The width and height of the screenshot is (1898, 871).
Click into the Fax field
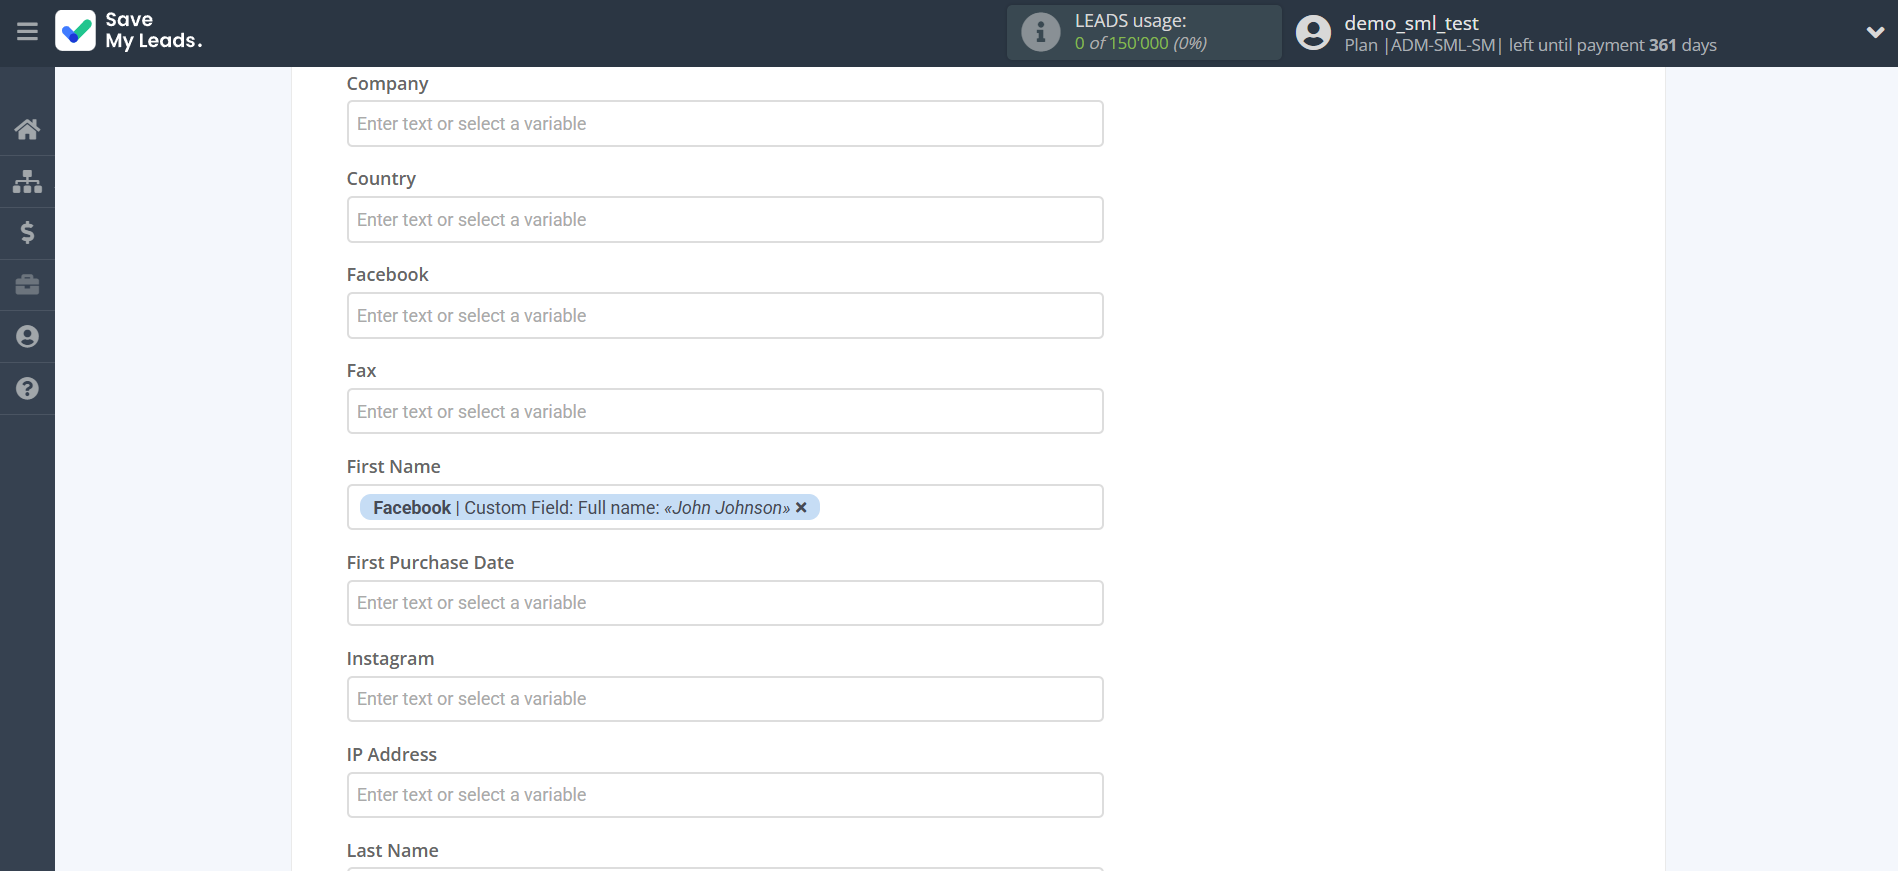(x=724, y=412)
